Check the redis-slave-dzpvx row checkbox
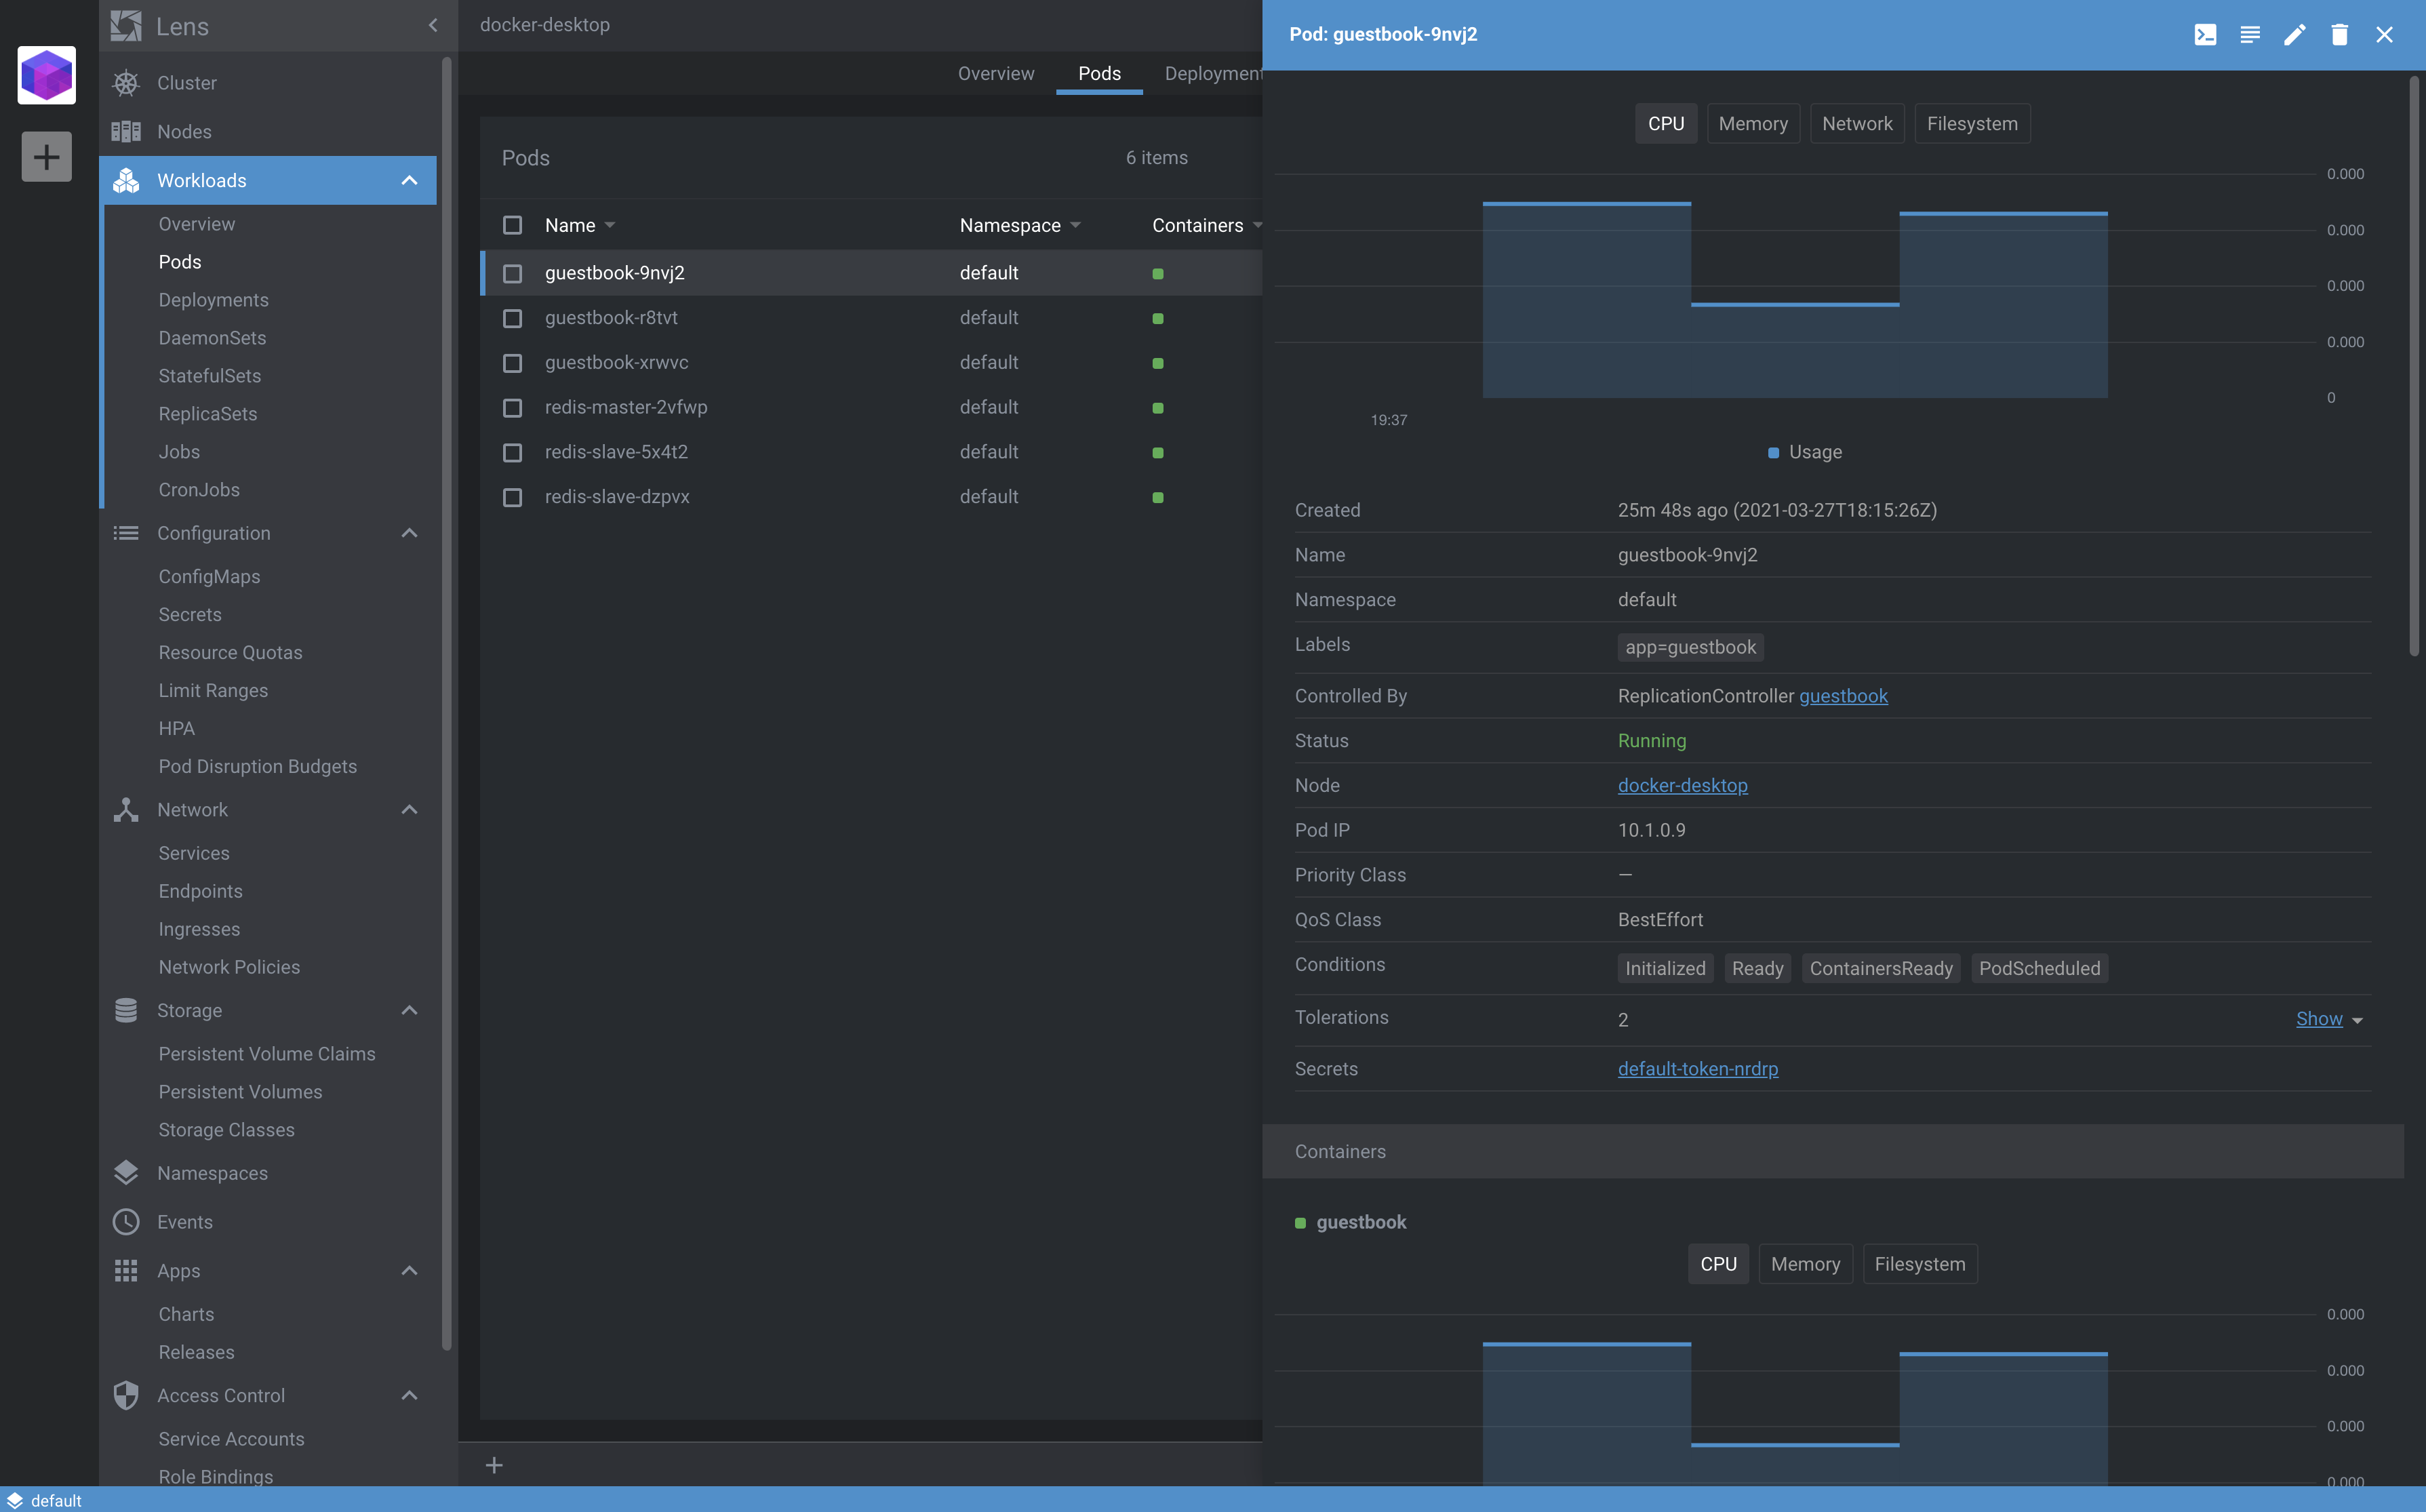2426x1512 pixels. click(512, 498)
